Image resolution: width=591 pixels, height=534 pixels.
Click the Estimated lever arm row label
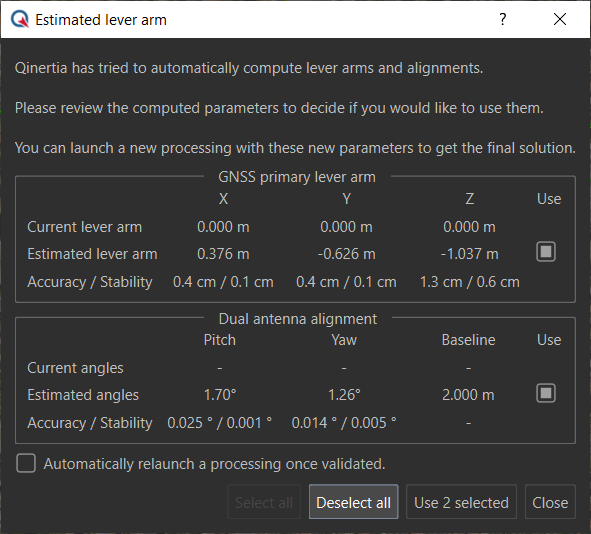click(x=92, y=254)
